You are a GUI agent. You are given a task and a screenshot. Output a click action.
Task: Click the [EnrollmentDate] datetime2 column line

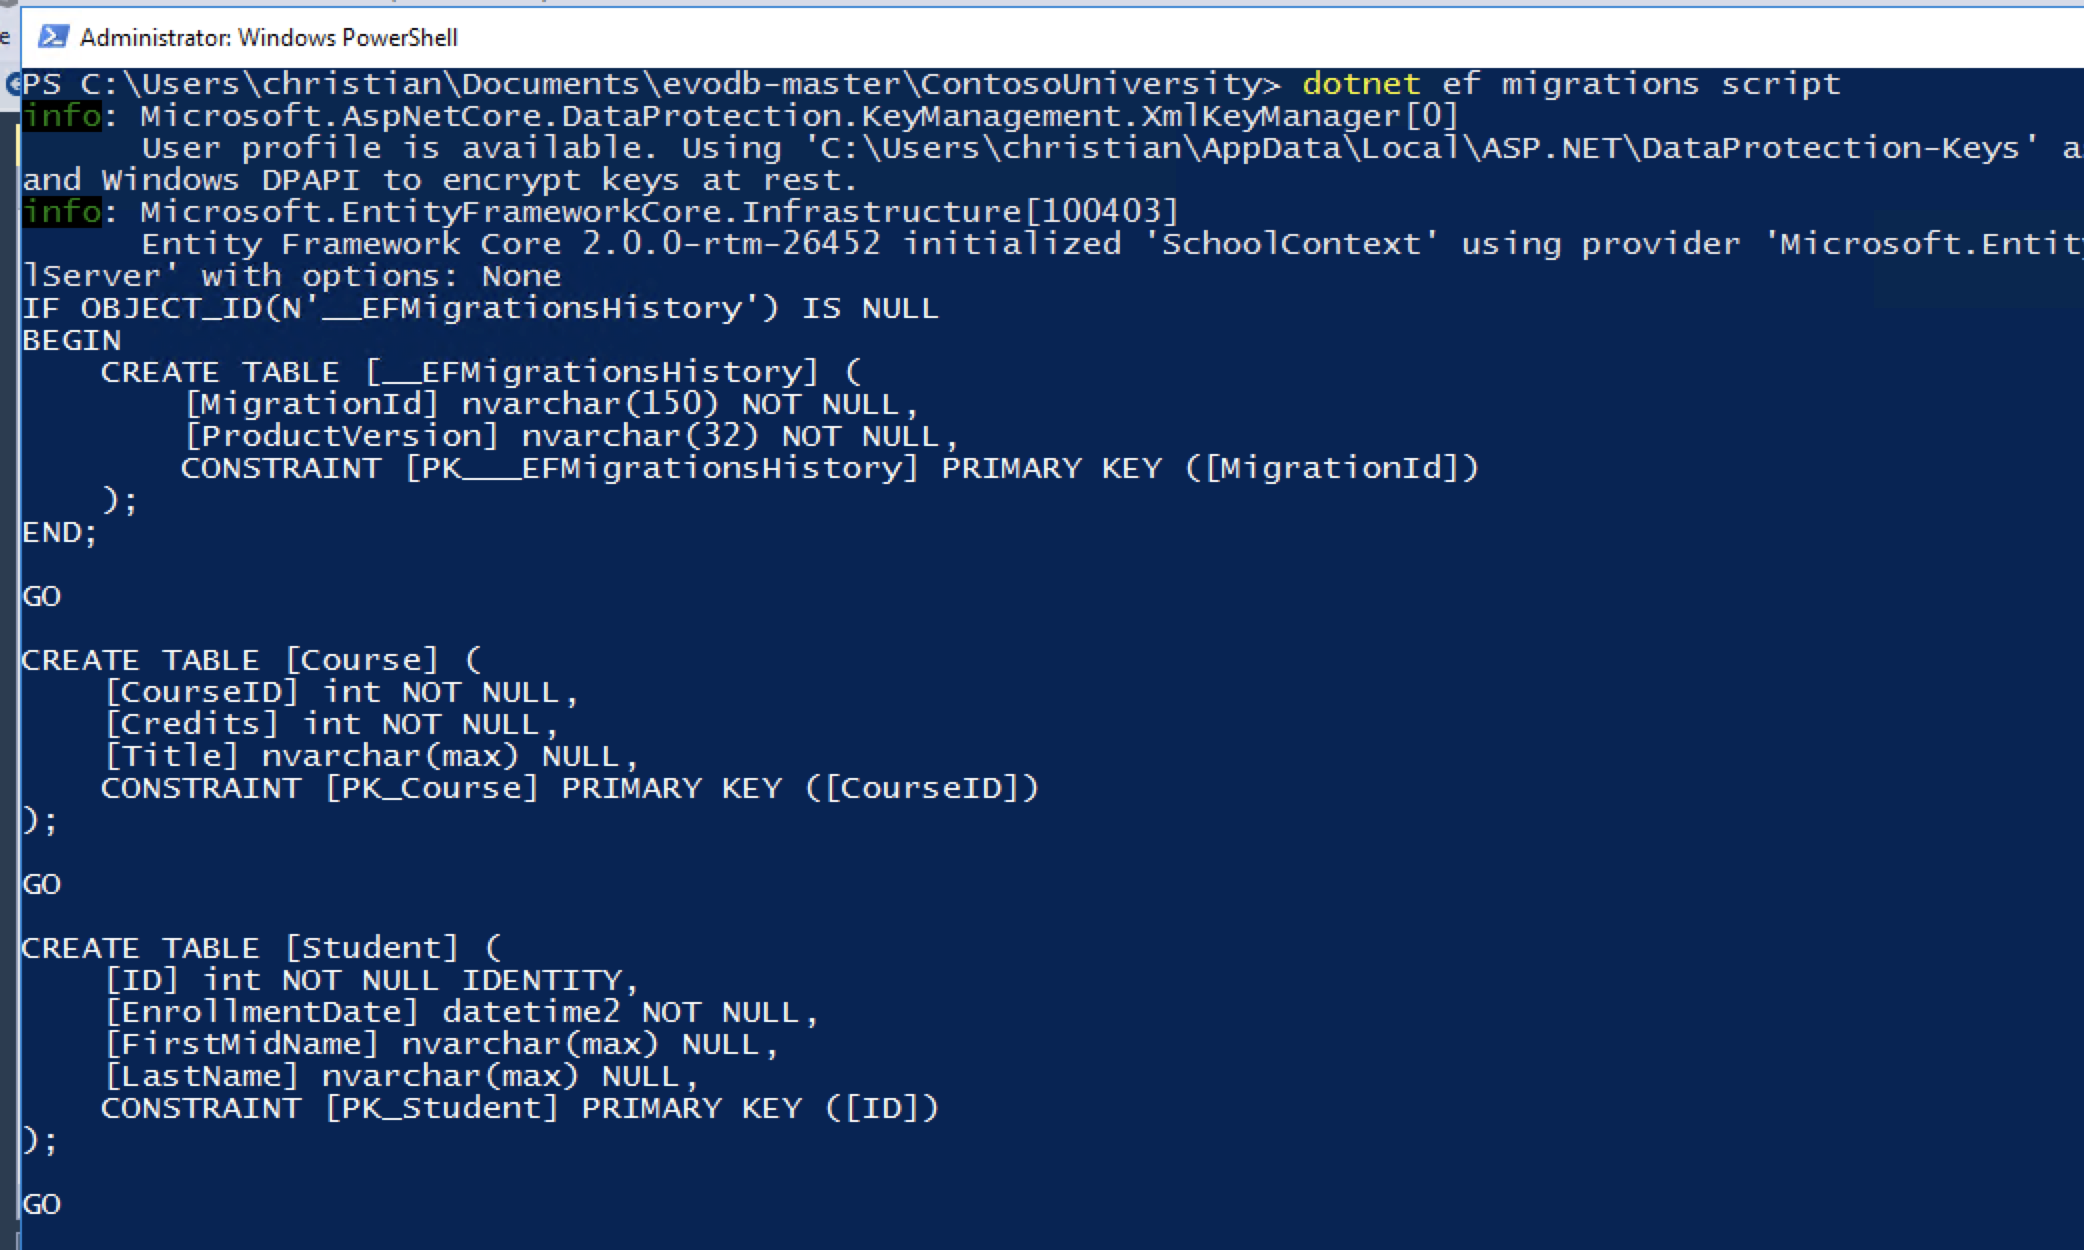pos(461,1012)
